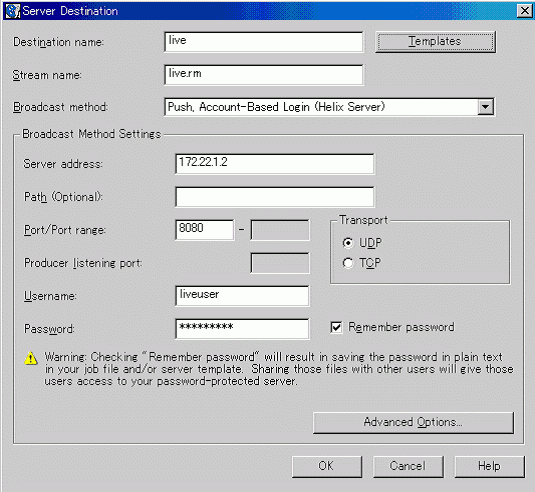Open the Templates button
Screen dimensions: 535x492
click(x=435, y=42)
